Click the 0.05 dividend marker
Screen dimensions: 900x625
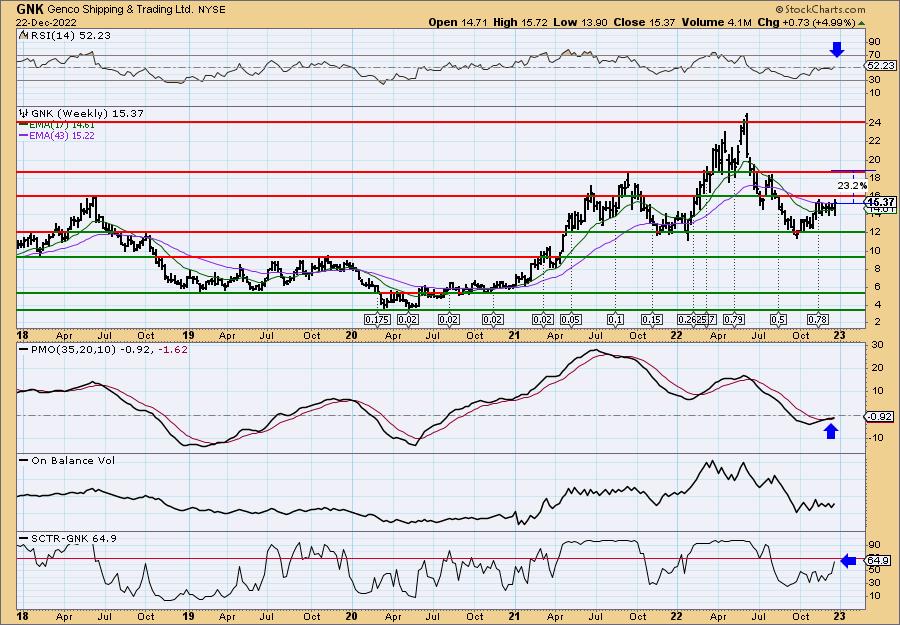coord(571,319)
